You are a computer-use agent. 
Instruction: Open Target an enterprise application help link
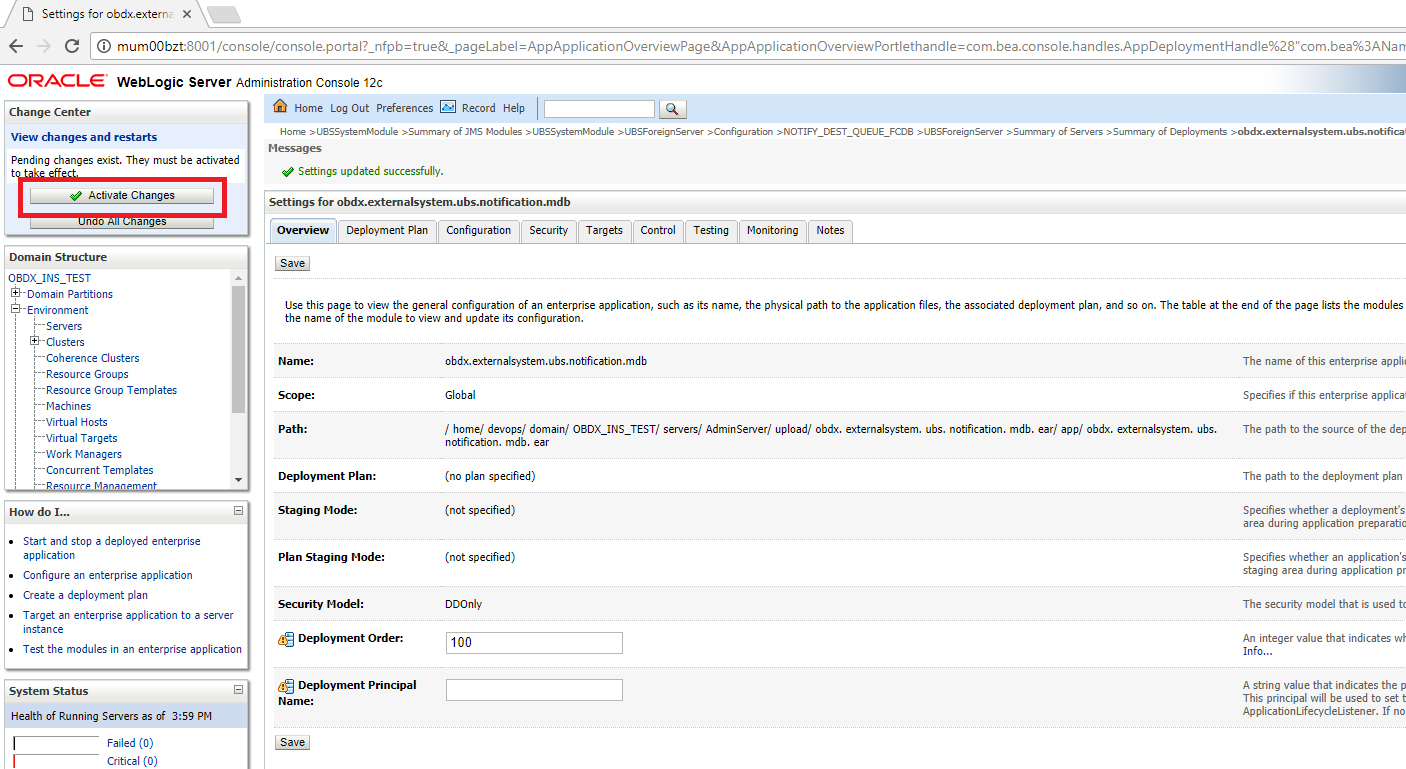pos(128,622)
